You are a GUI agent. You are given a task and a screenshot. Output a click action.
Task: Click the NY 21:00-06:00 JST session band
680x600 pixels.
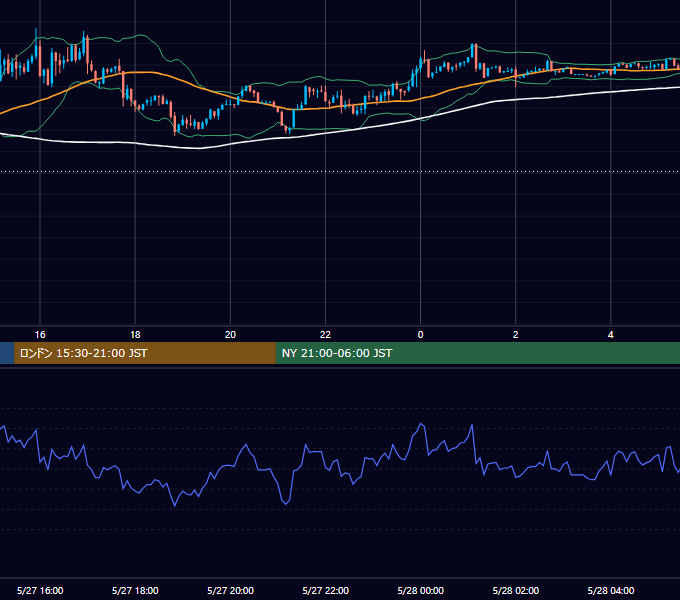(477, 353)
